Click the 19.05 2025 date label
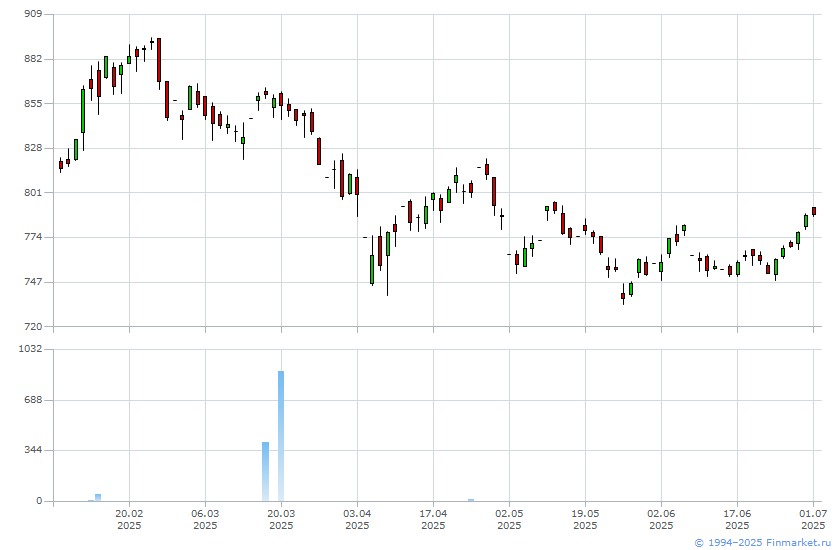Viewport: 840px width, 550px height. 586,519
